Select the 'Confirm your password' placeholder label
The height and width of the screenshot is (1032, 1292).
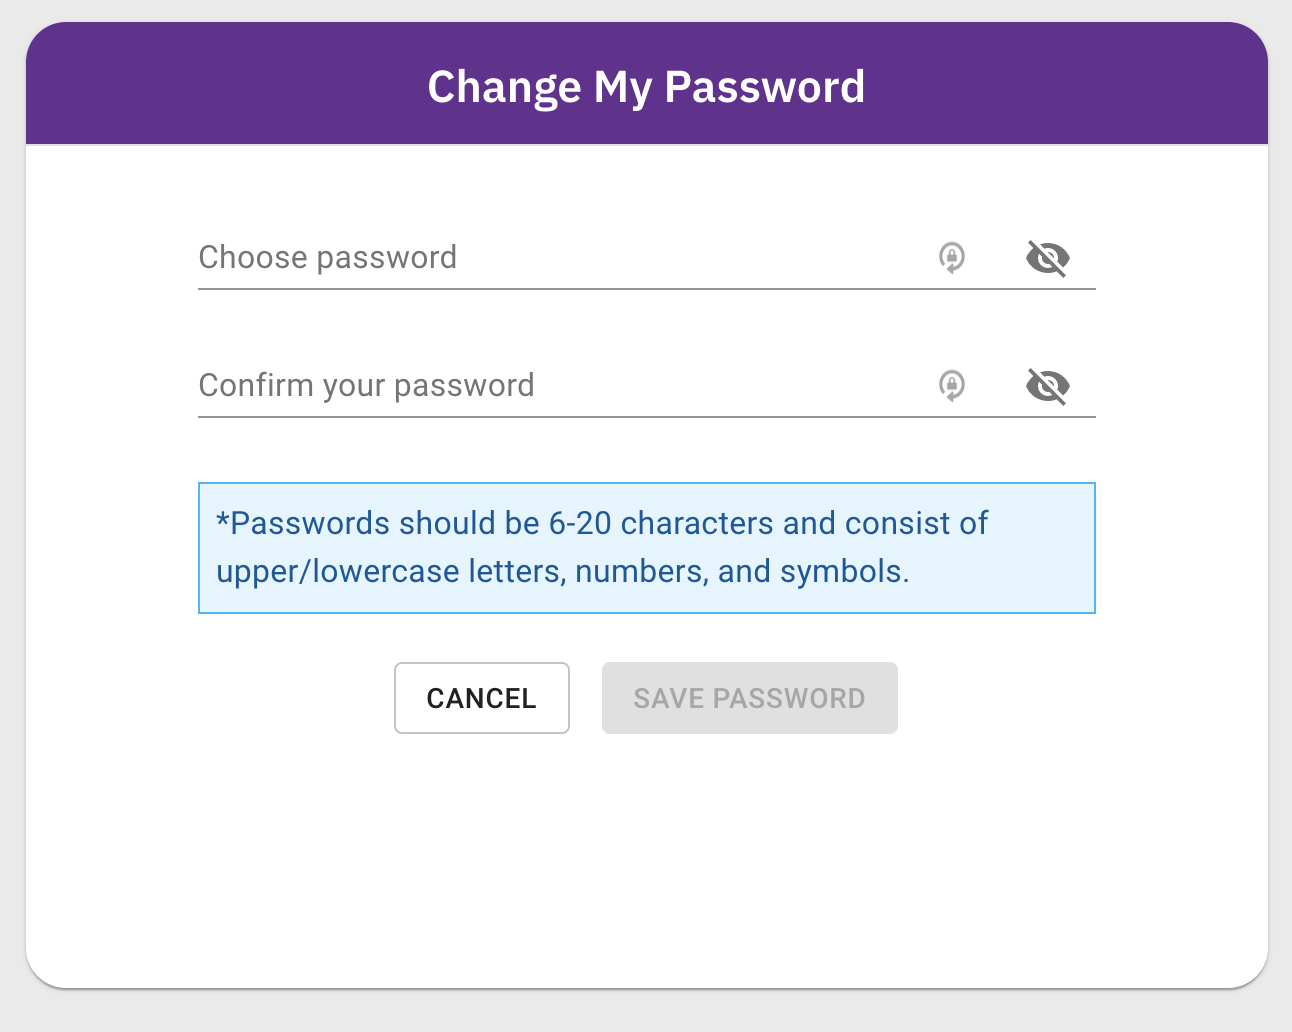(366, 386)
